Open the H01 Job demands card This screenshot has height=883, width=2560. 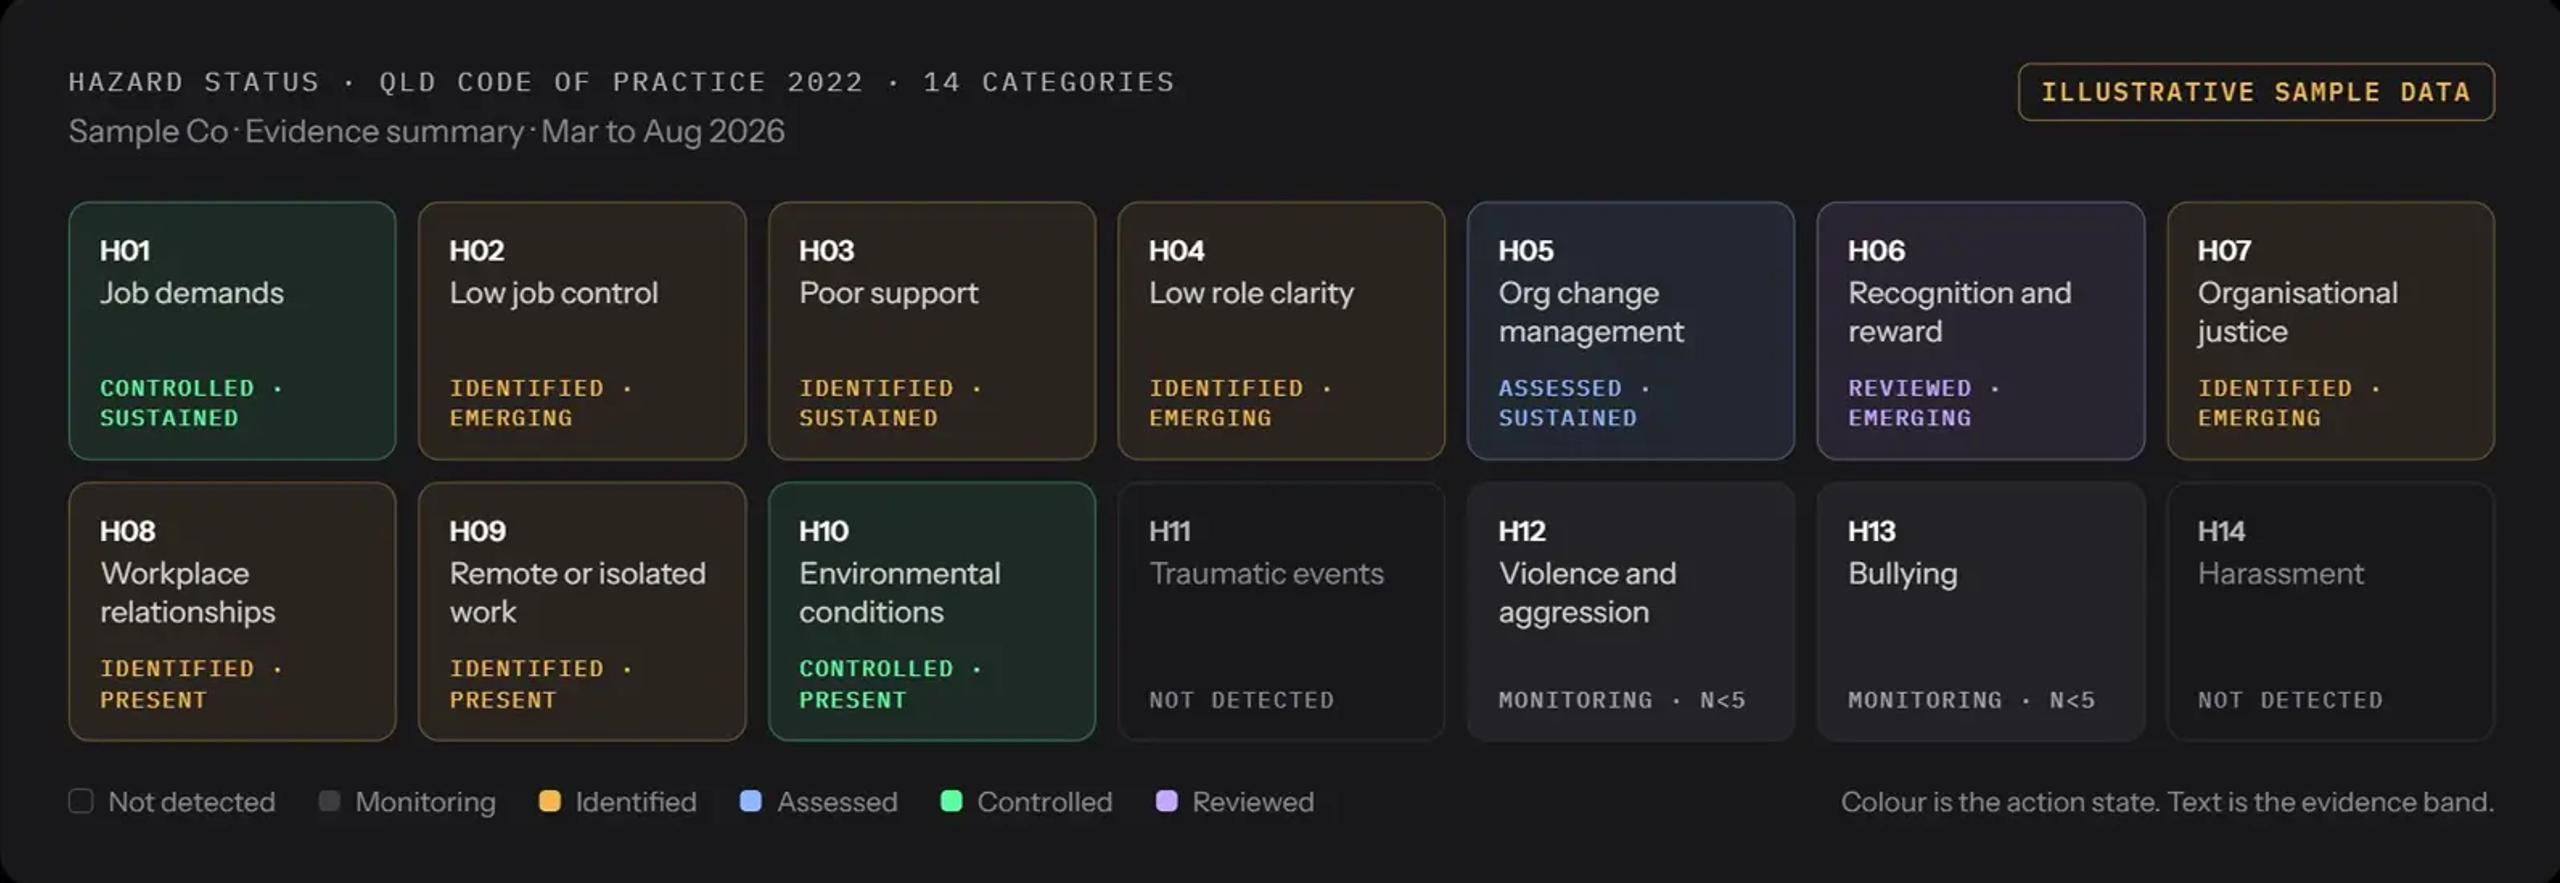tap(232, 331)
